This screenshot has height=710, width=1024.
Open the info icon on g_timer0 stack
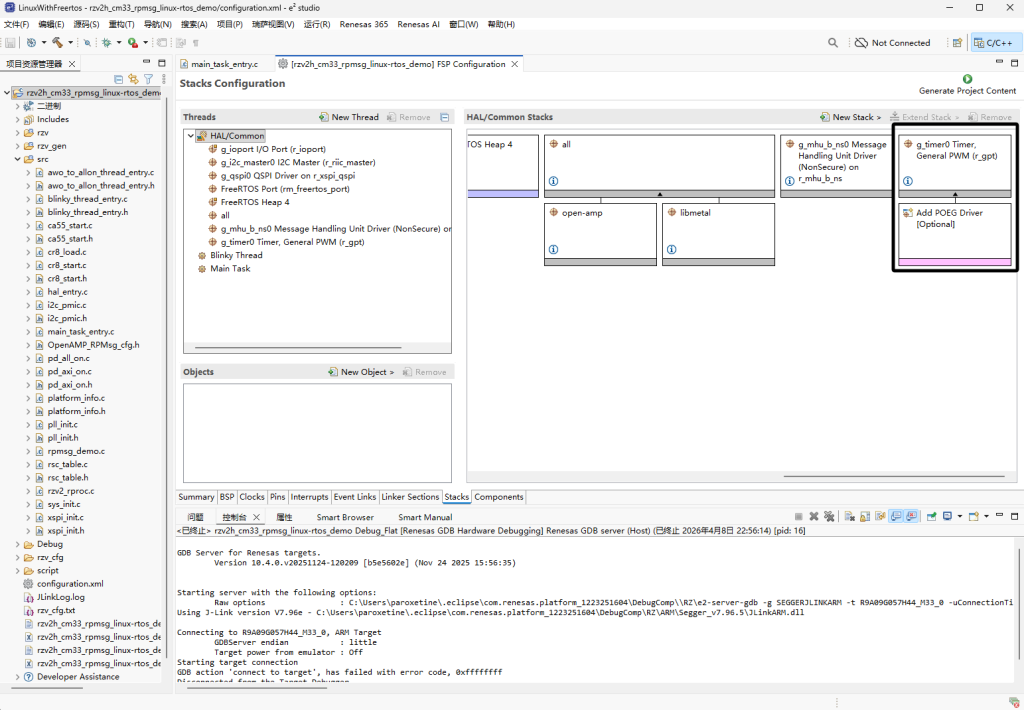click(x=908, y=181)
